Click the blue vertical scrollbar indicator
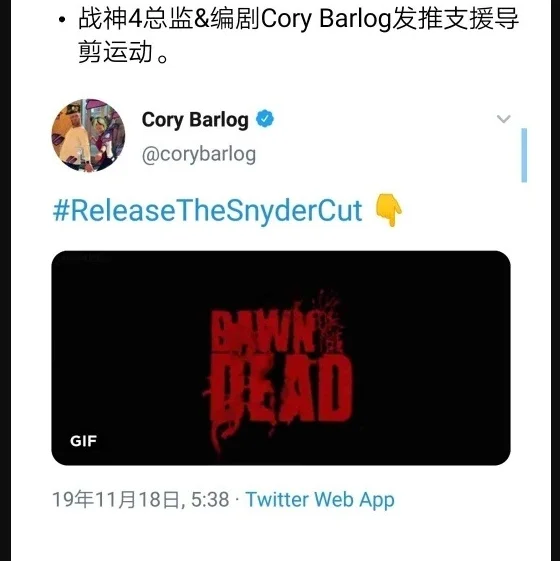560x561 pixels. click(524, 155)
